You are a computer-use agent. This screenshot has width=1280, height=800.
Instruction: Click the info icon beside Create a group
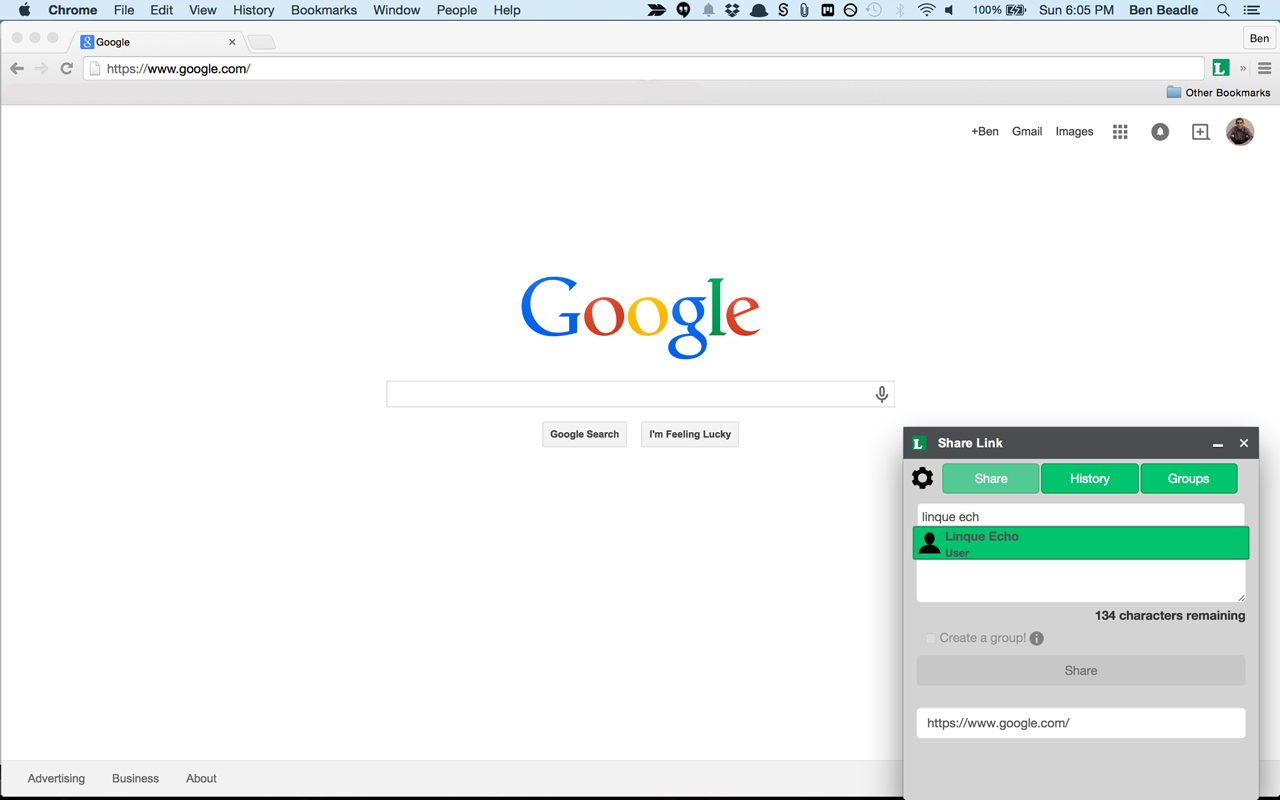(x=1036, y=638)
